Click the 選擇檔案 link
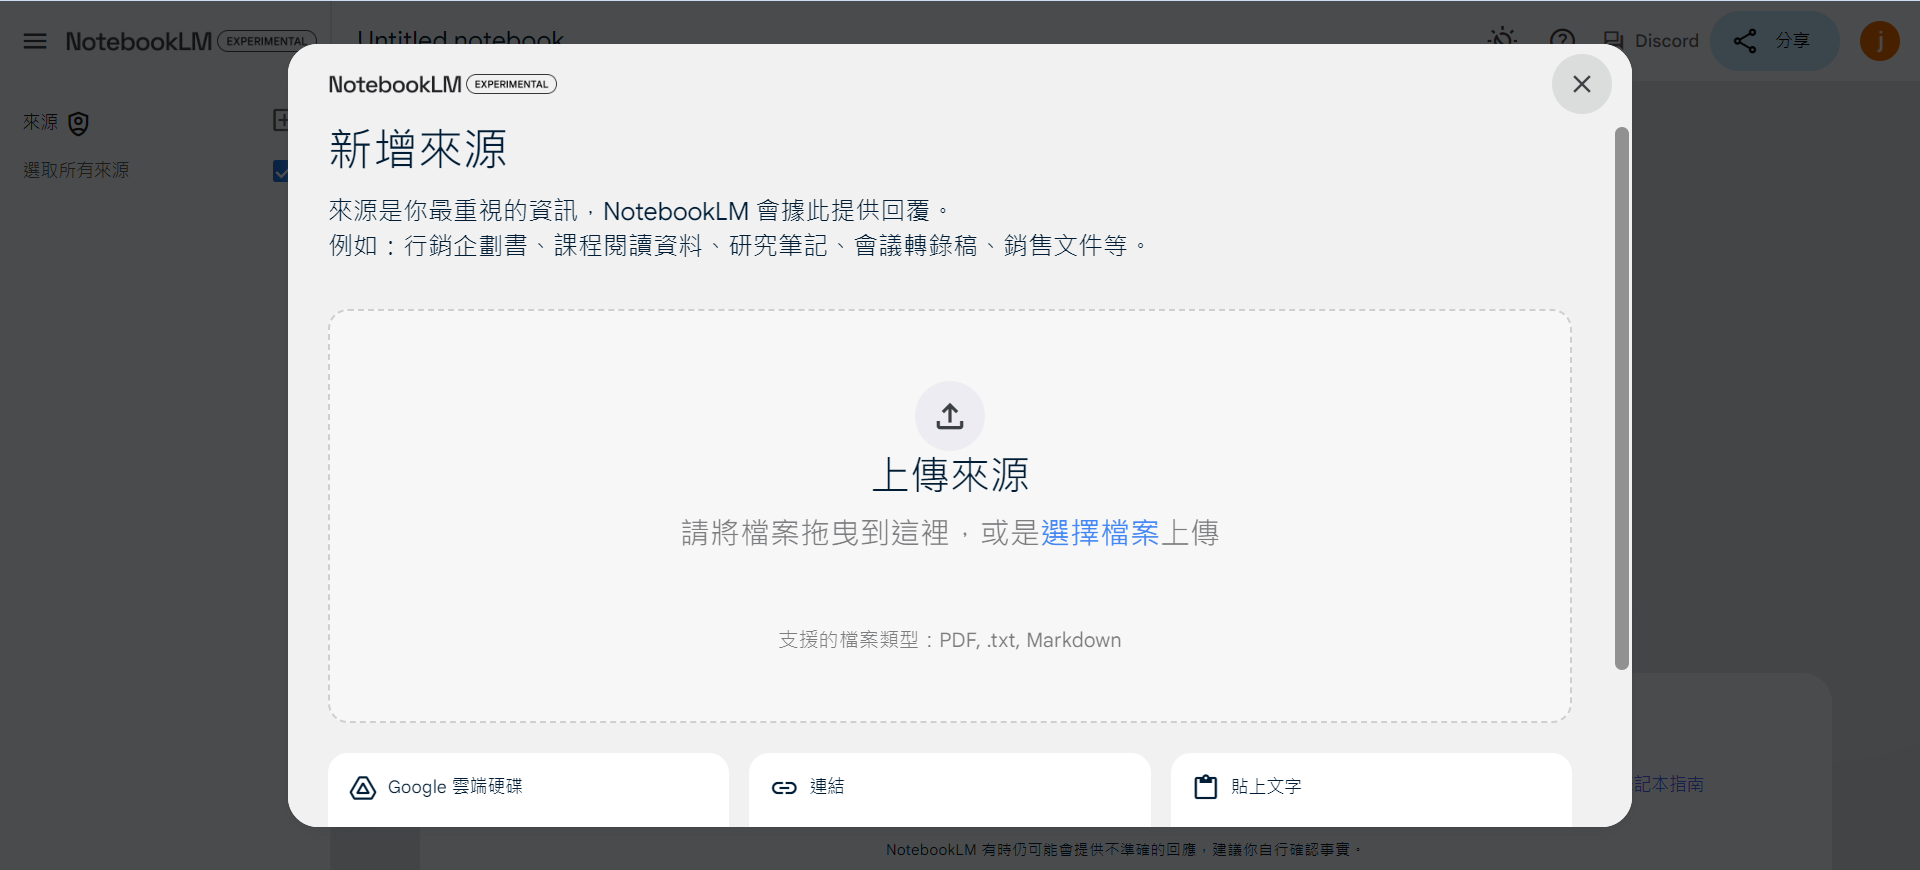Screen dimensions: 1920x870 tap(1099, 533)
